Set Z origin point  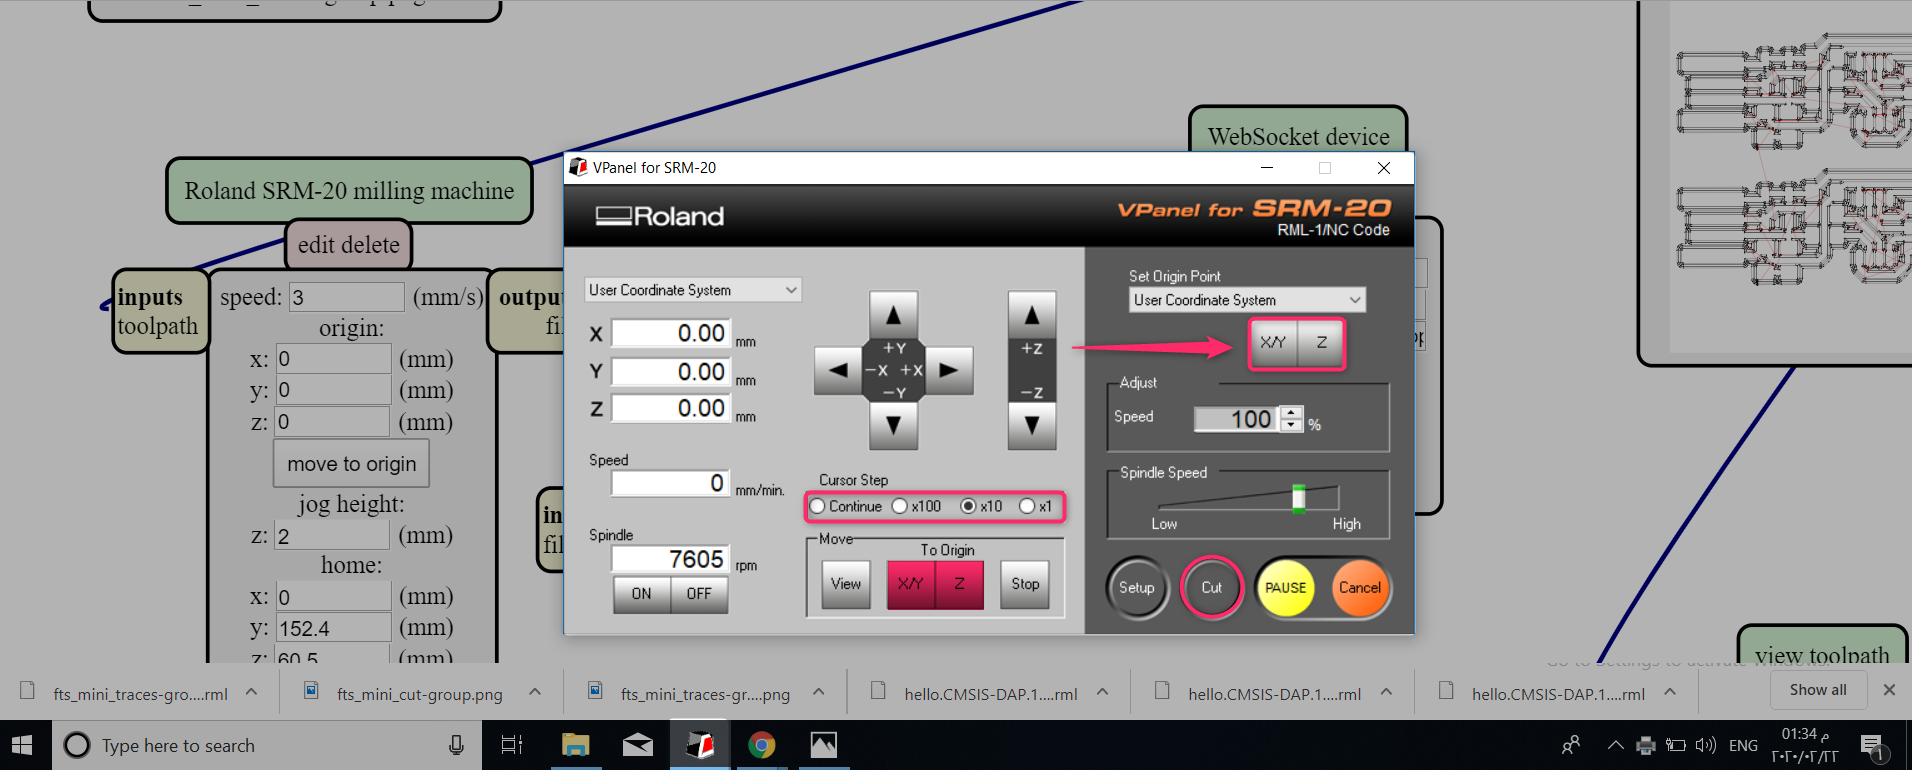1321,343
